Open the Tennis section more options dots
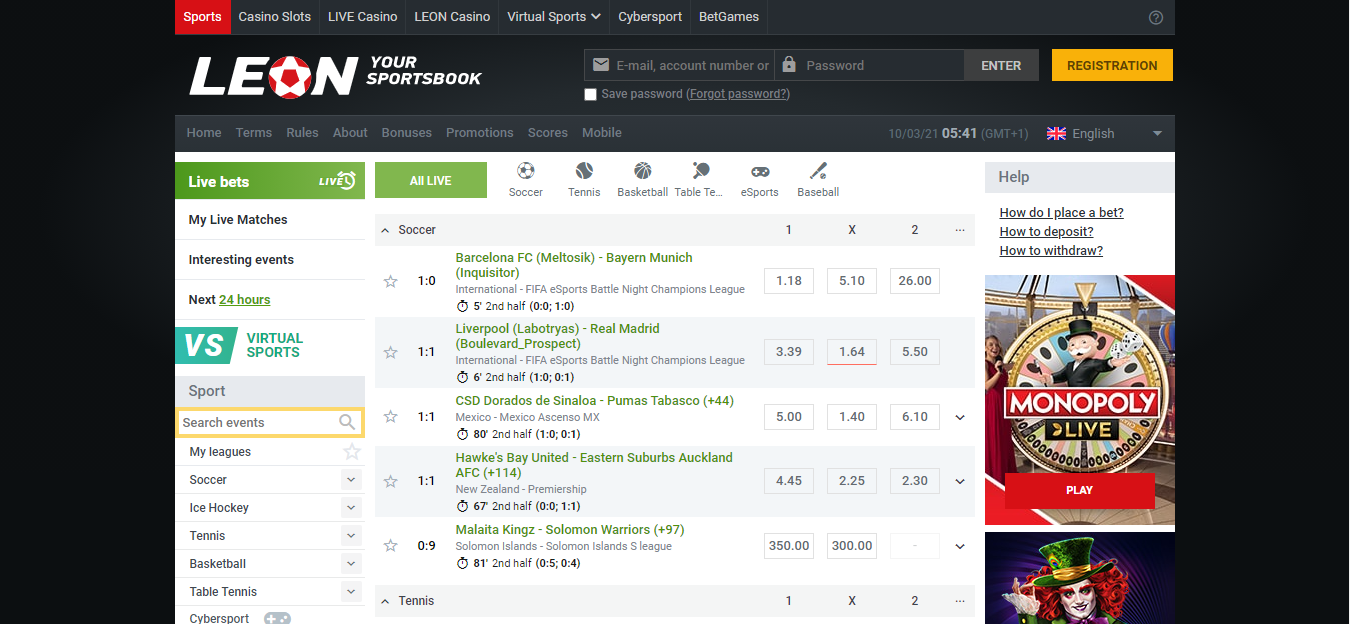This screenshot has height=624, width=1350. pos(960,601)
